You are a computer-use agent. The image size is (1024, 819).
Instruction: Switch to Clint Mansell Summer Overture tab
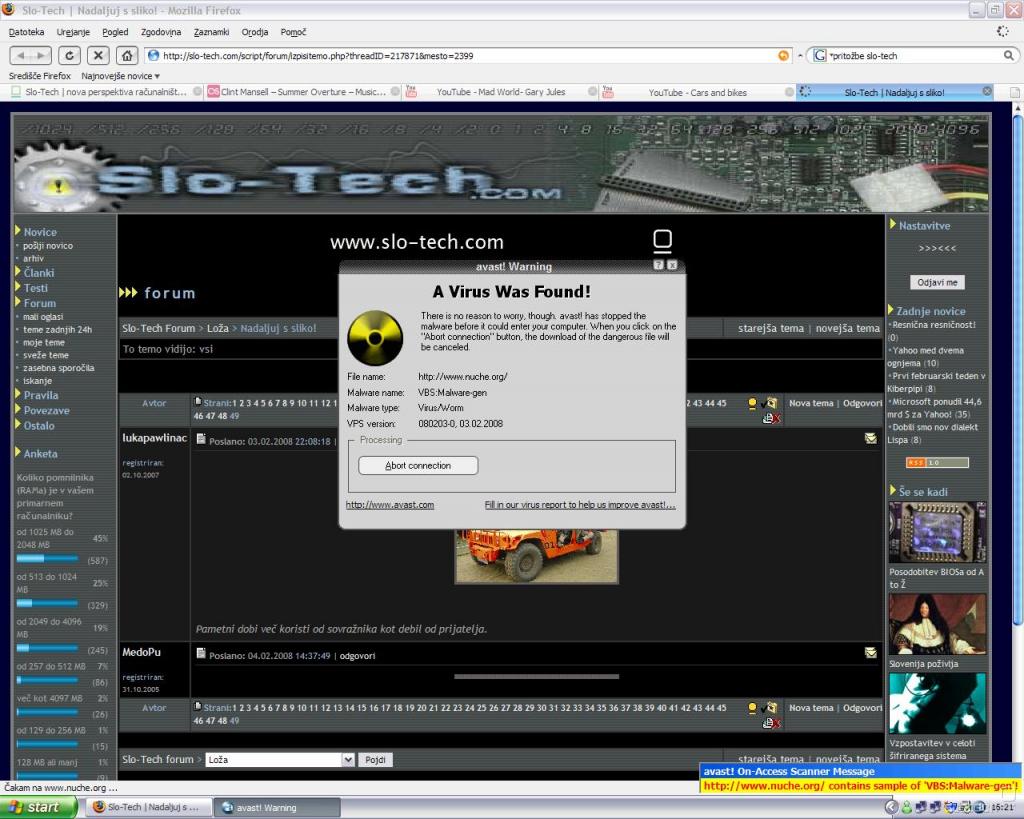[x=302, y=92]
